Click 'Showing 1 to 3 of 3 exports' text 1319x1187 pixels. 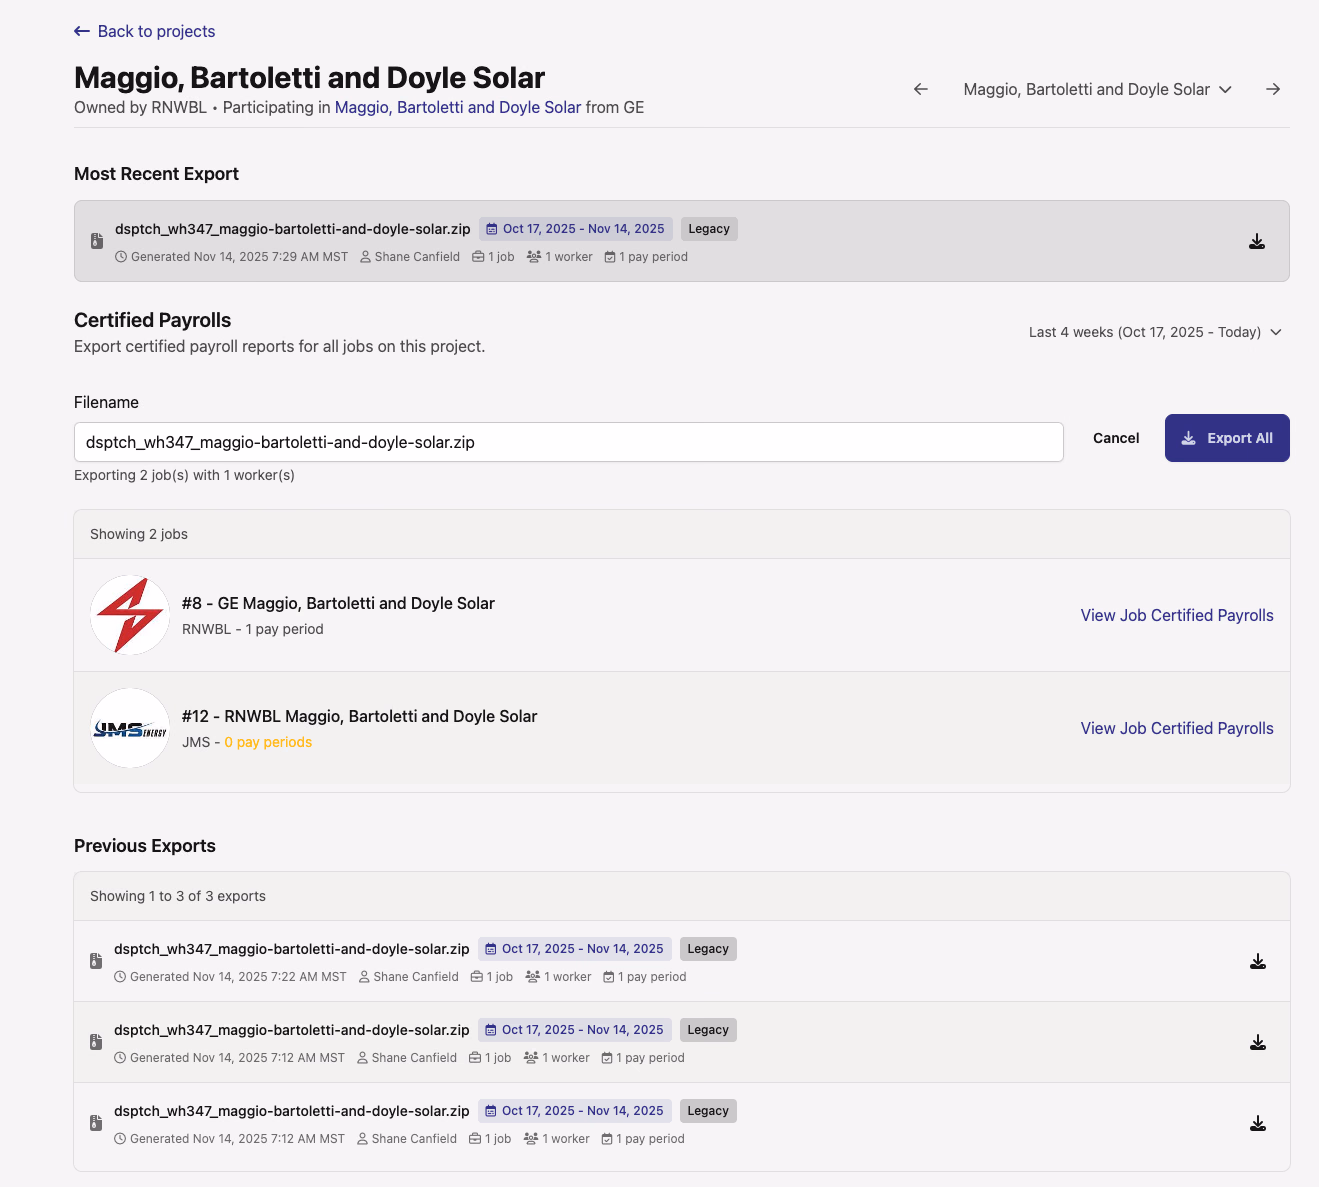(x=178, y=896)
